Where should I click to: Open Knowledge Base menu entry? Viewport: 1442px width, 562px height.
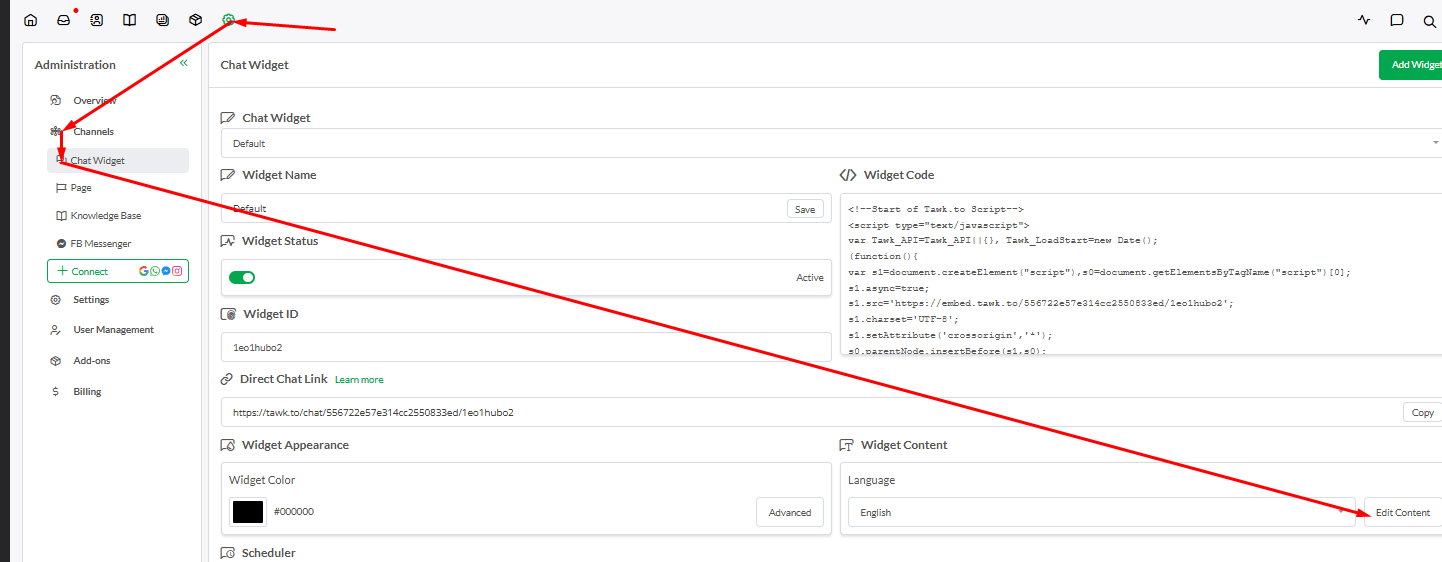106,215
